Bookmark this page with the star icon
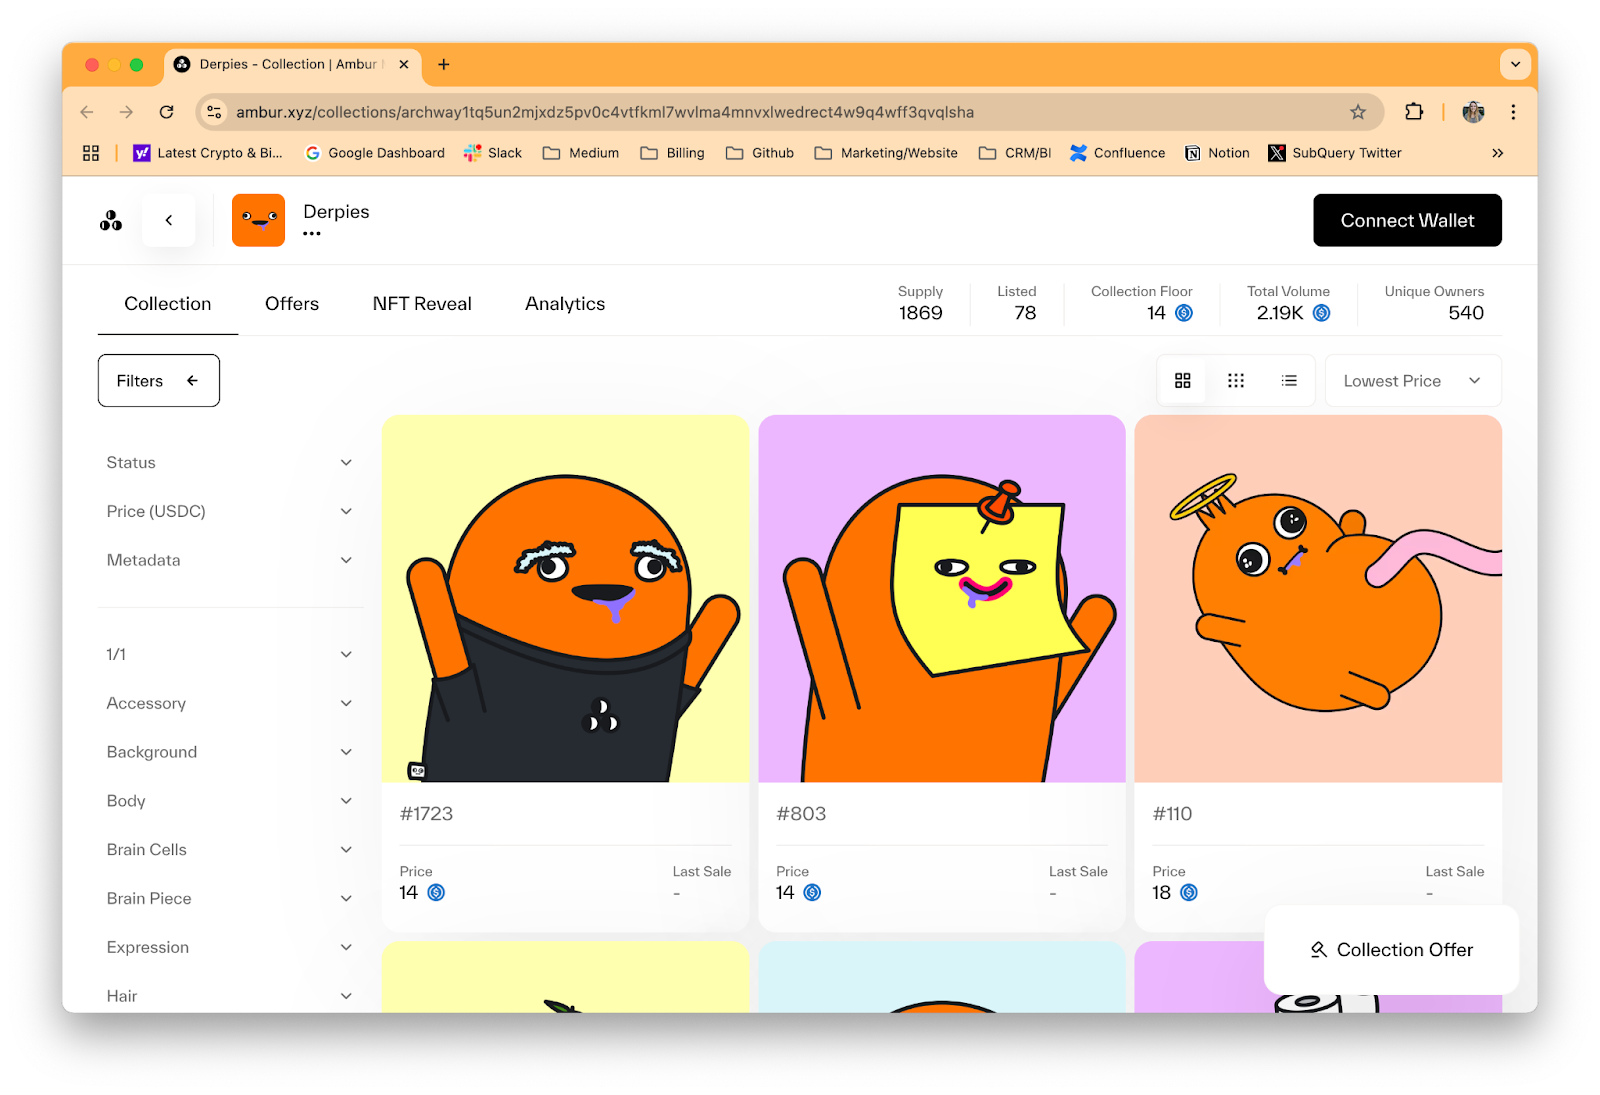Screen dimensions: 1600x1095 point(1358,112)
